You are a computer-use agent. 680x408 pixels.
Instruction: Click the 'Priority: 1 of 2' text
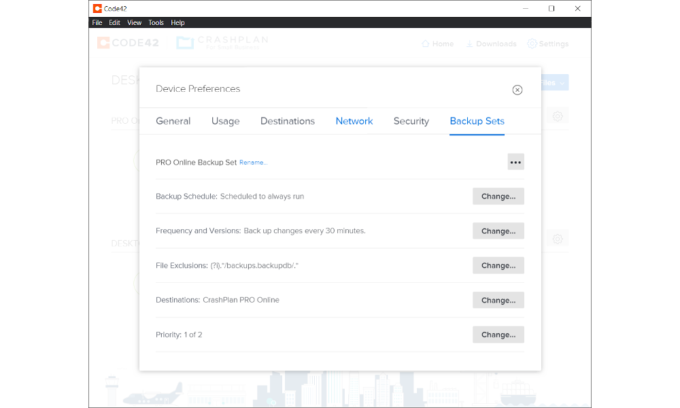[x=179, y=335]
